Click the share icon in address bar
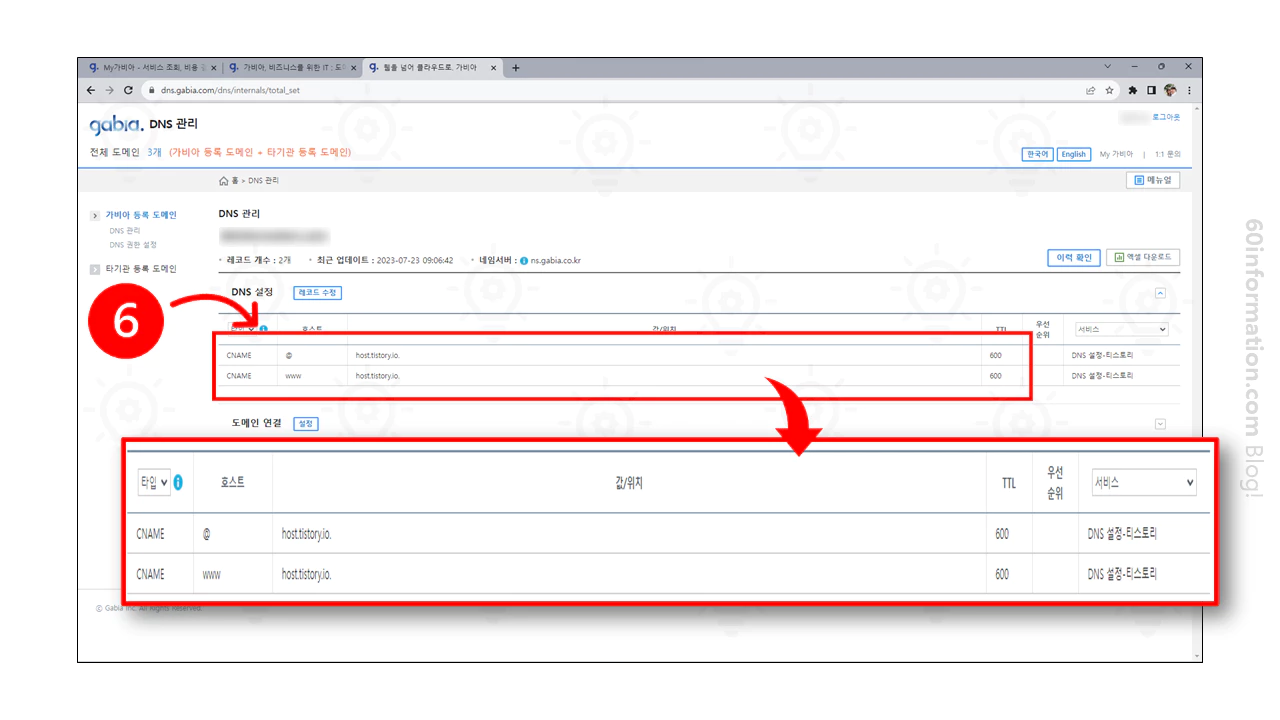 [x=1091, y=90]
